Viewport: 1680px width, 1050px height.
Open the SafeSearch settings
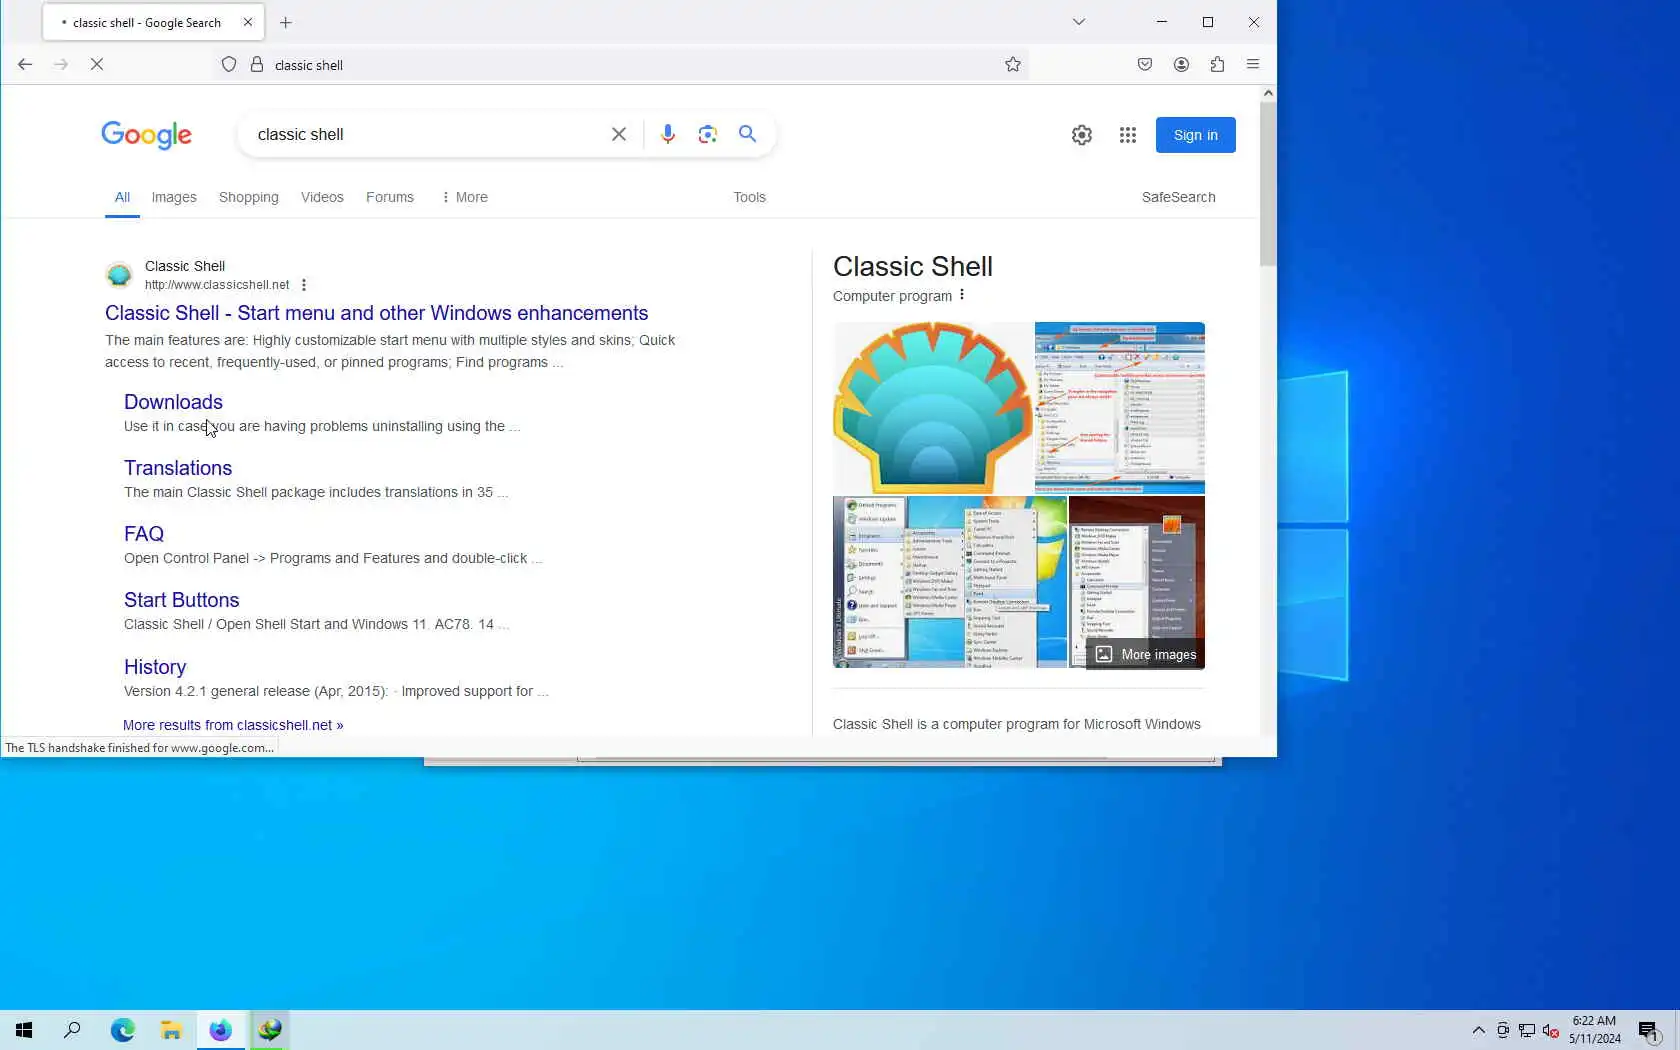[1179, 197]
